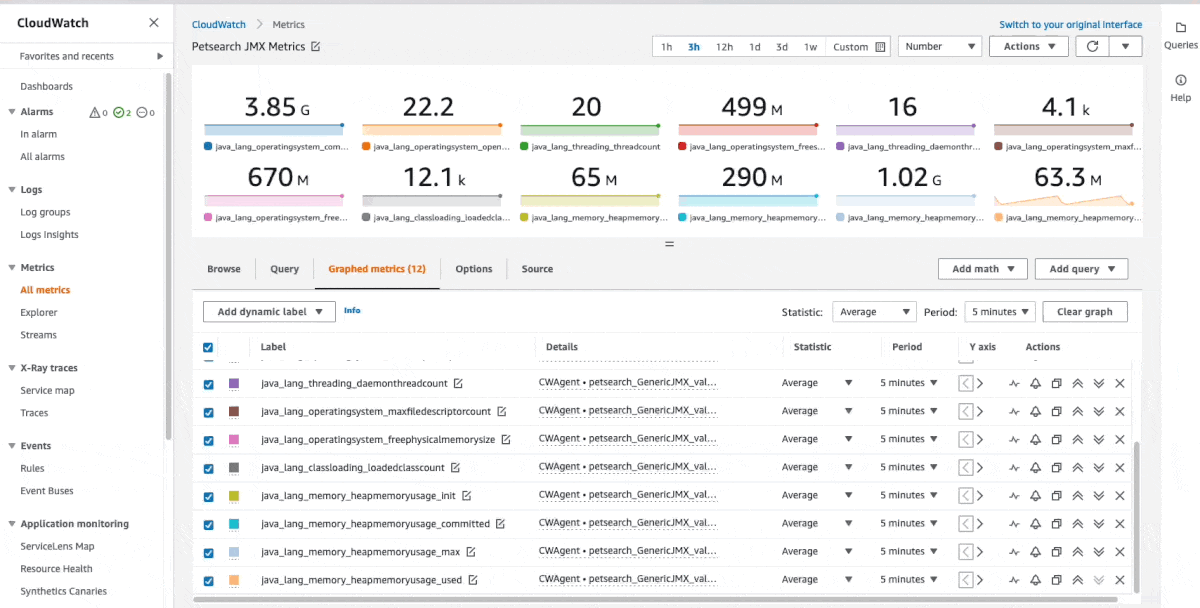Apply anomaly detection to freephysicalmemorysize metric
The height and width of the screenshot is (608, 1200).
coord(1014,439)
